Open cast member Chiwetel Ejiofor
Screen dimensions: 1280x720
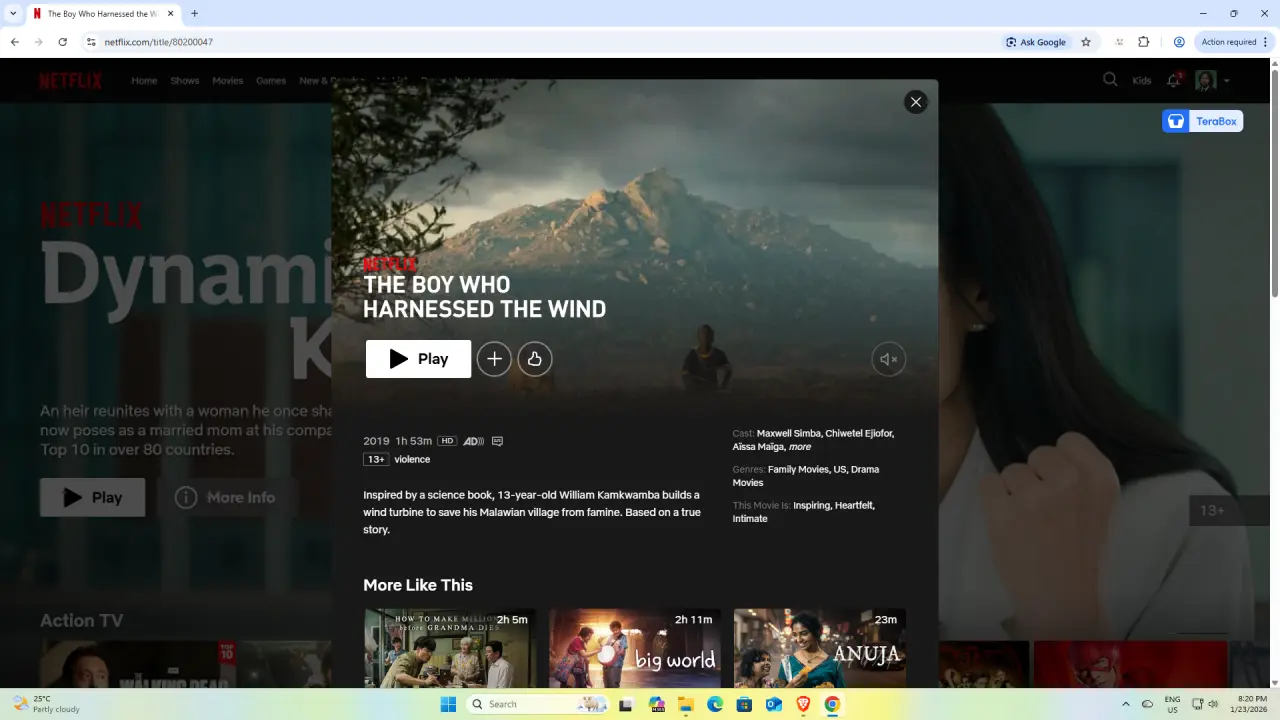860,434
